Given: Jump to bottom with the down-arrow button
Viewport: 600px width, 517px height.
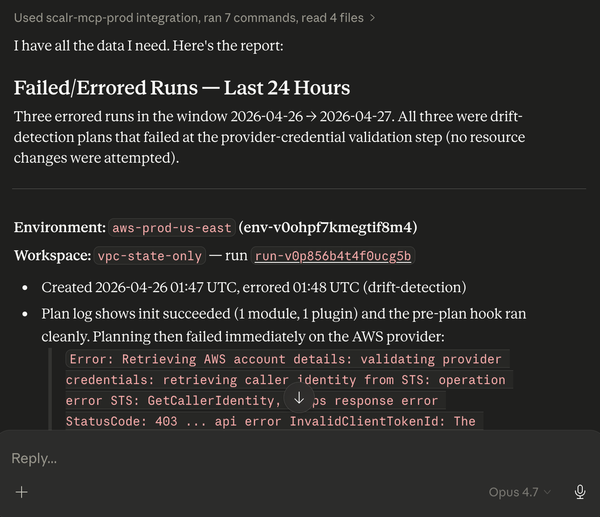Looking at the screenshot, I should point(299,398).
